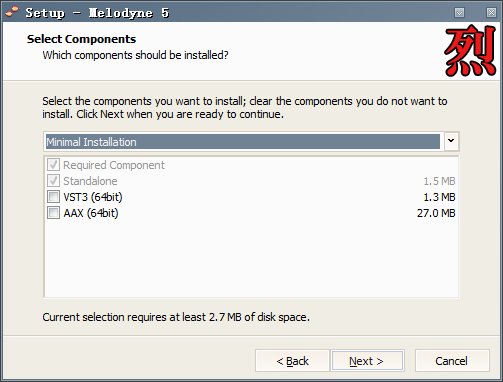Screen dimensions: 503x382
Task: Enable the AAX (64bit) checkbox
Action: (x=53, y=213)
